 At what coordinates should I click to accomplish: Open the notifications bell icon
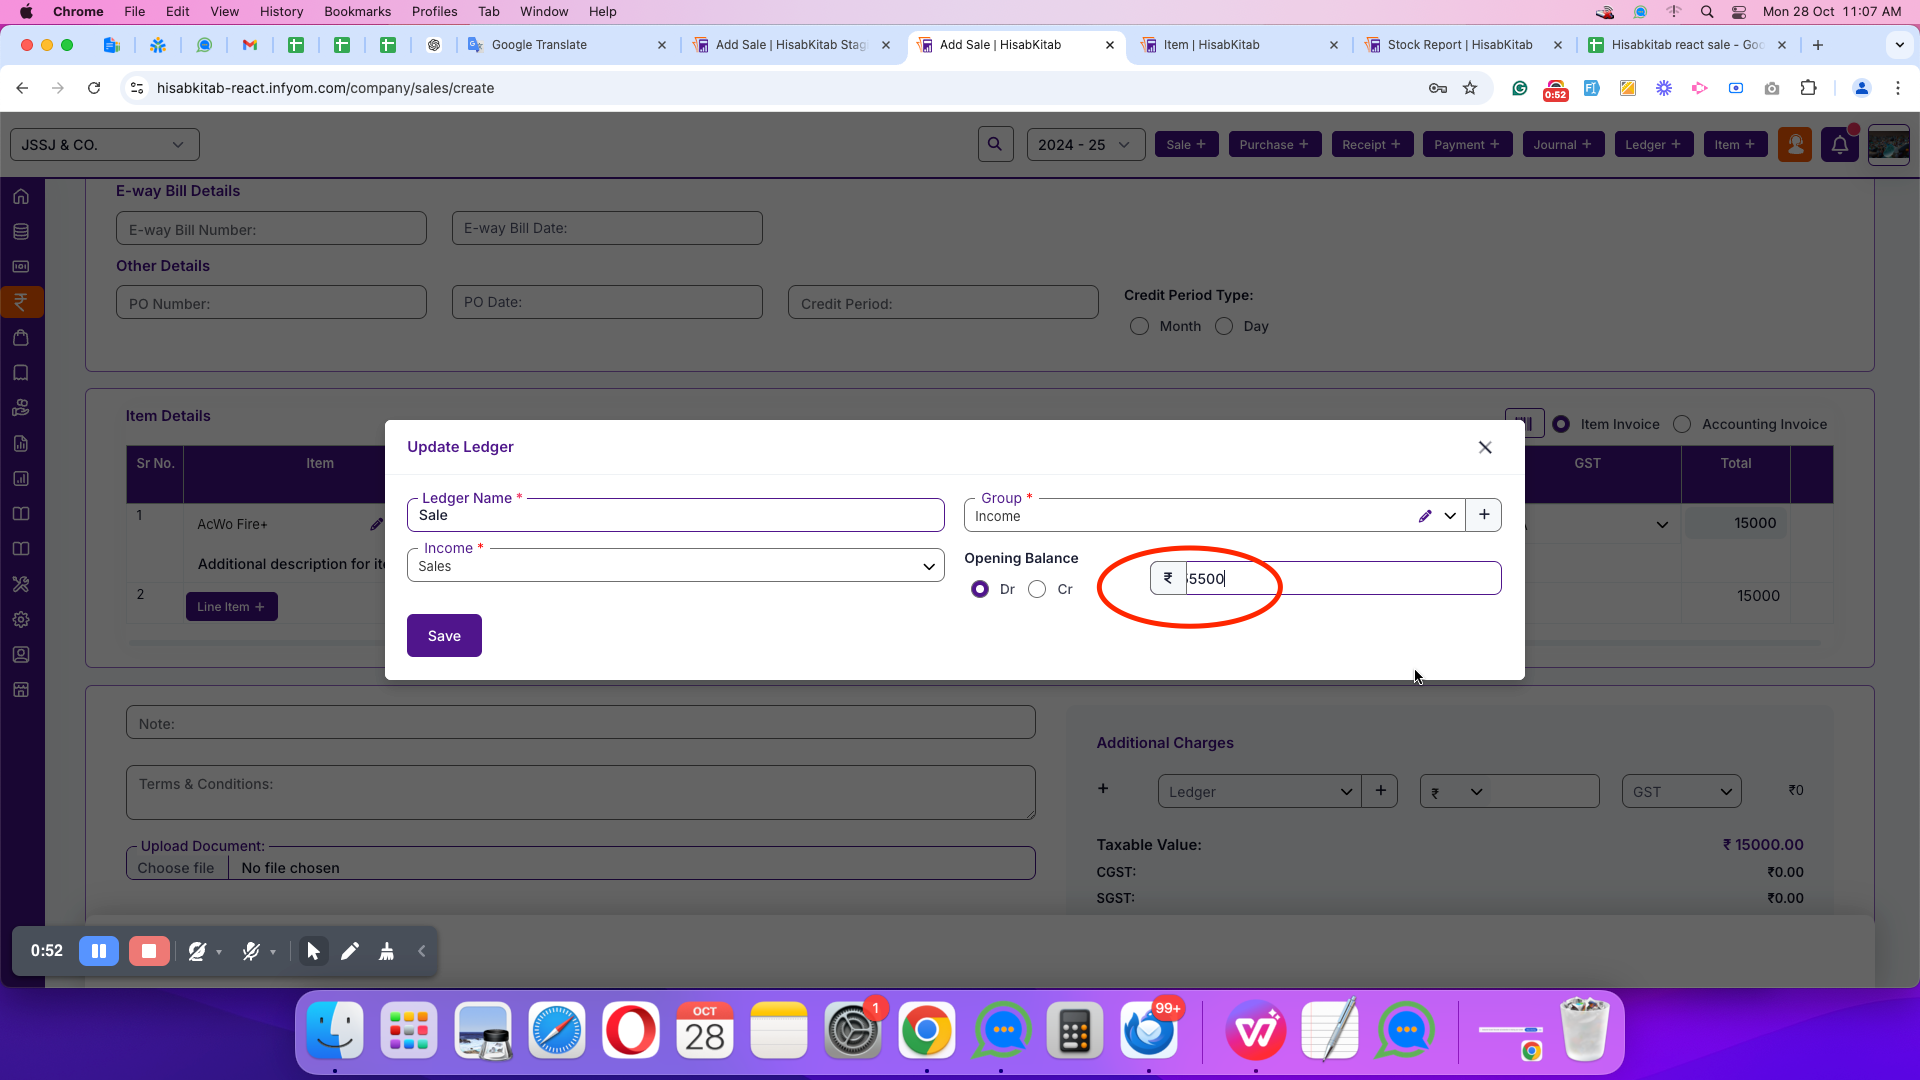pos(1840,145)
